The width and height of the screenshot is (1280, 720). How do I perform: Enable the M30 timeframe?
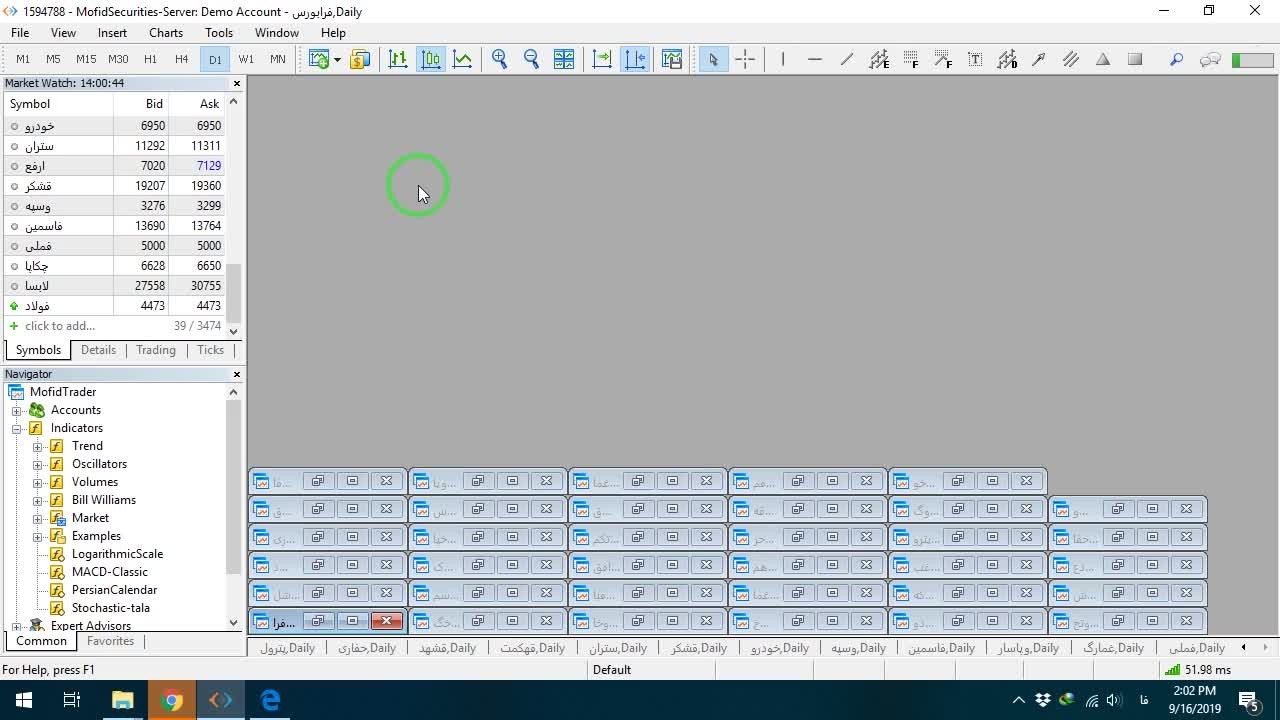click(x=118, y=59)
